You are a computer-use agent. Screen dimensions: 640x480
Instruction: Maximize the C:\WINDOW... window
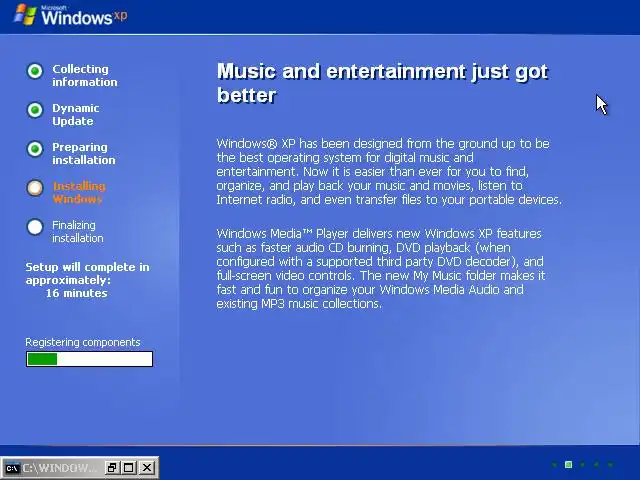[129, 467]
